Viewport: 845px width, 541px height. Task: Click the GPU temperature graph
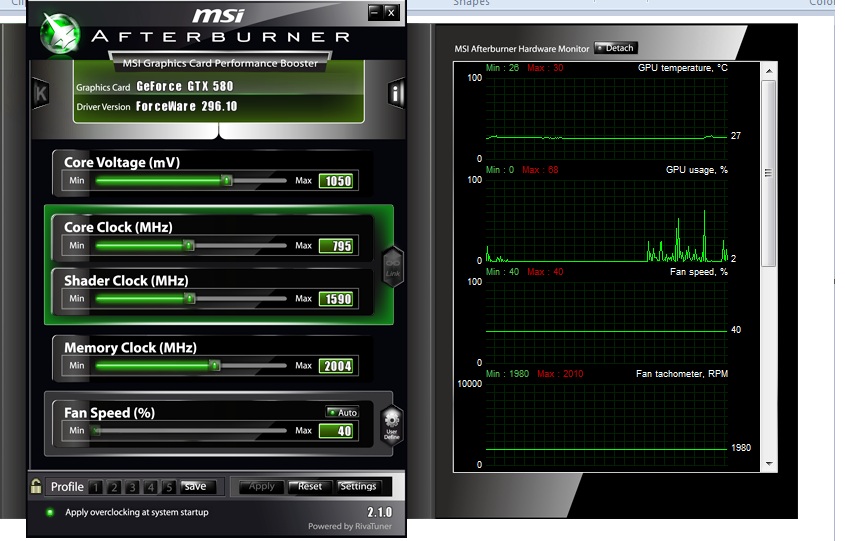(x=607, y=118)
